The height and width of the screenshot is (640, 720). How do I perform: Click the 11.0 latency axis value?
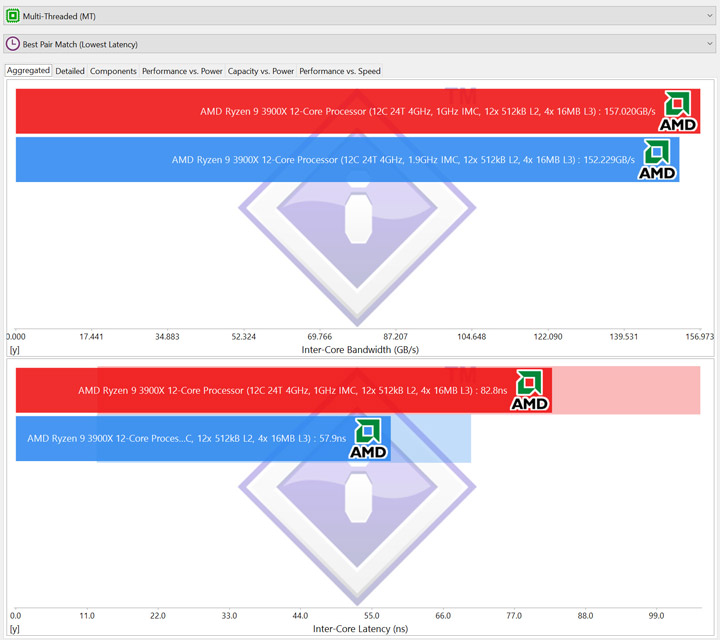[x=87, y=616]
